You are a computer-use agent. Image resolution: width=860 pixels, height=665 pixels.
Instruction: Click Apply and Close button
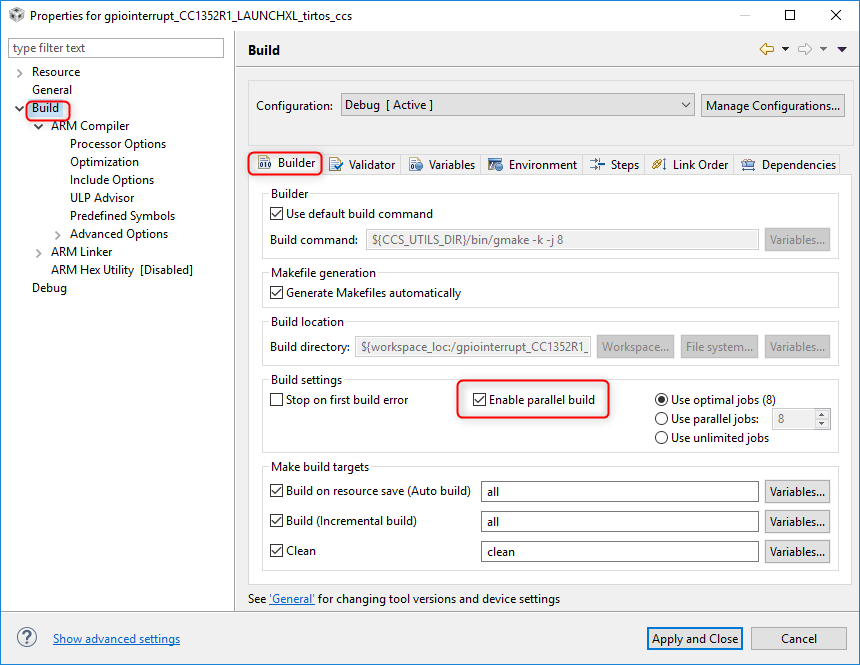[x=694, y=639]
